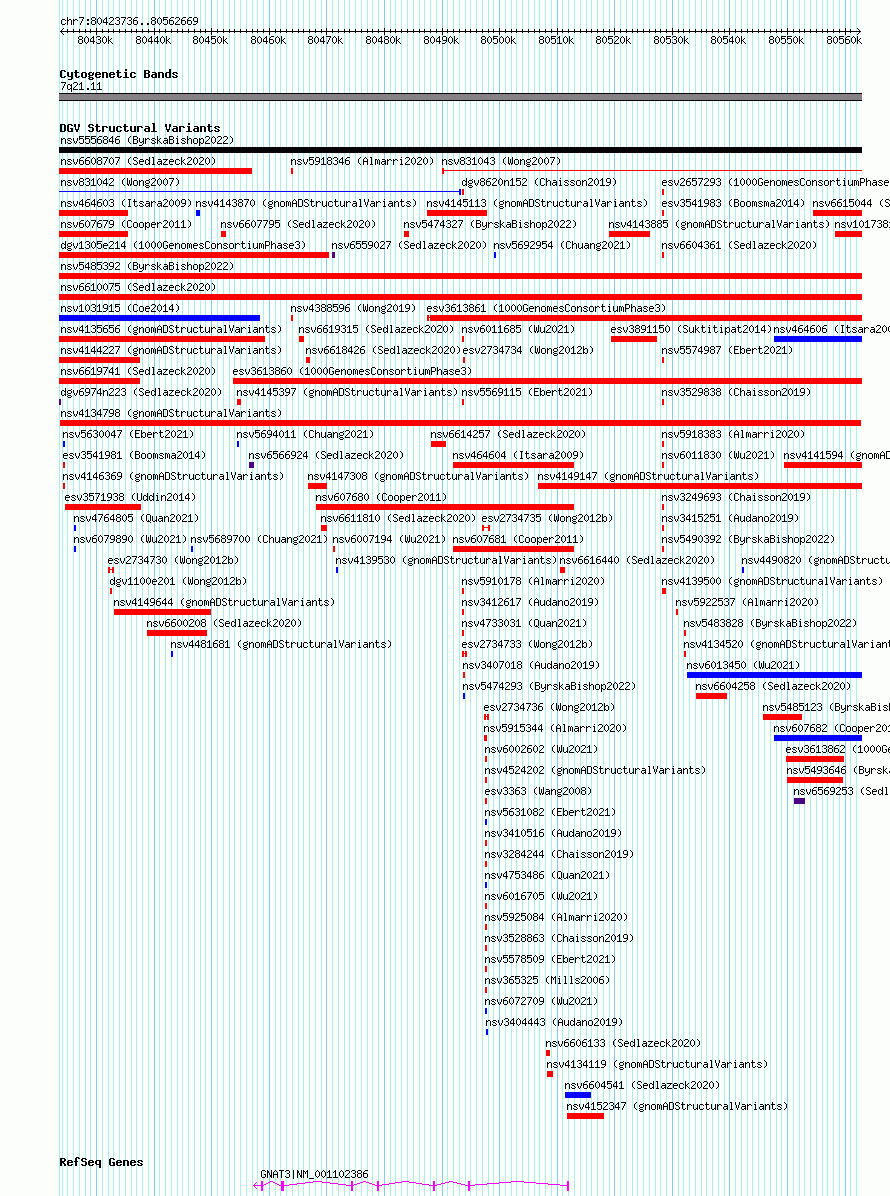Viewport: 890px width, 1196px height.
Task: Open variant nsv607681 (Cooper2011)
Action: (x=518, y=539)
